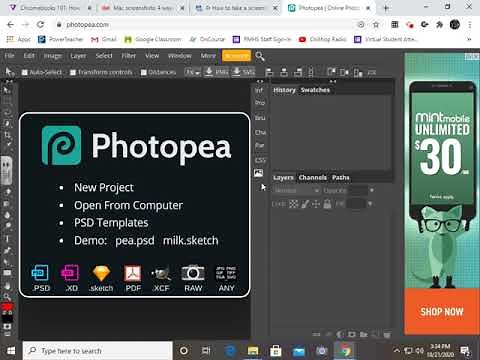
Task: Toggle lock all padlock icon
Action: (327, 204)
